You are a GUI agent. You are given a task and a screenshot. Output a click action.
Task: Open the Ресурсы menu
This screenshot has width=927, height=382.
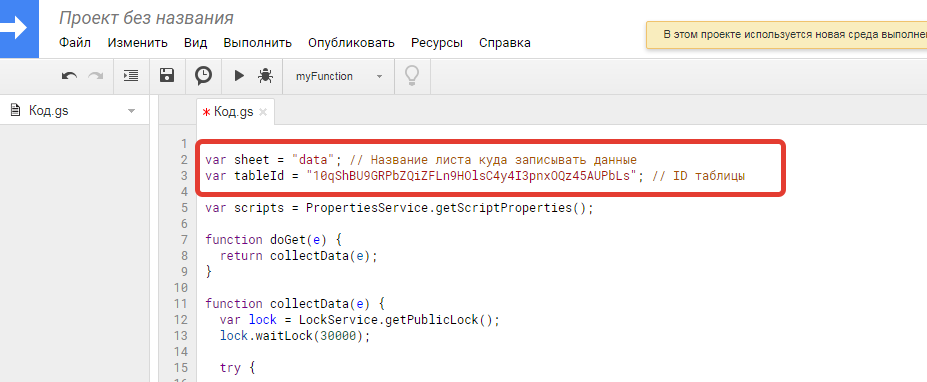click(437, 43)
